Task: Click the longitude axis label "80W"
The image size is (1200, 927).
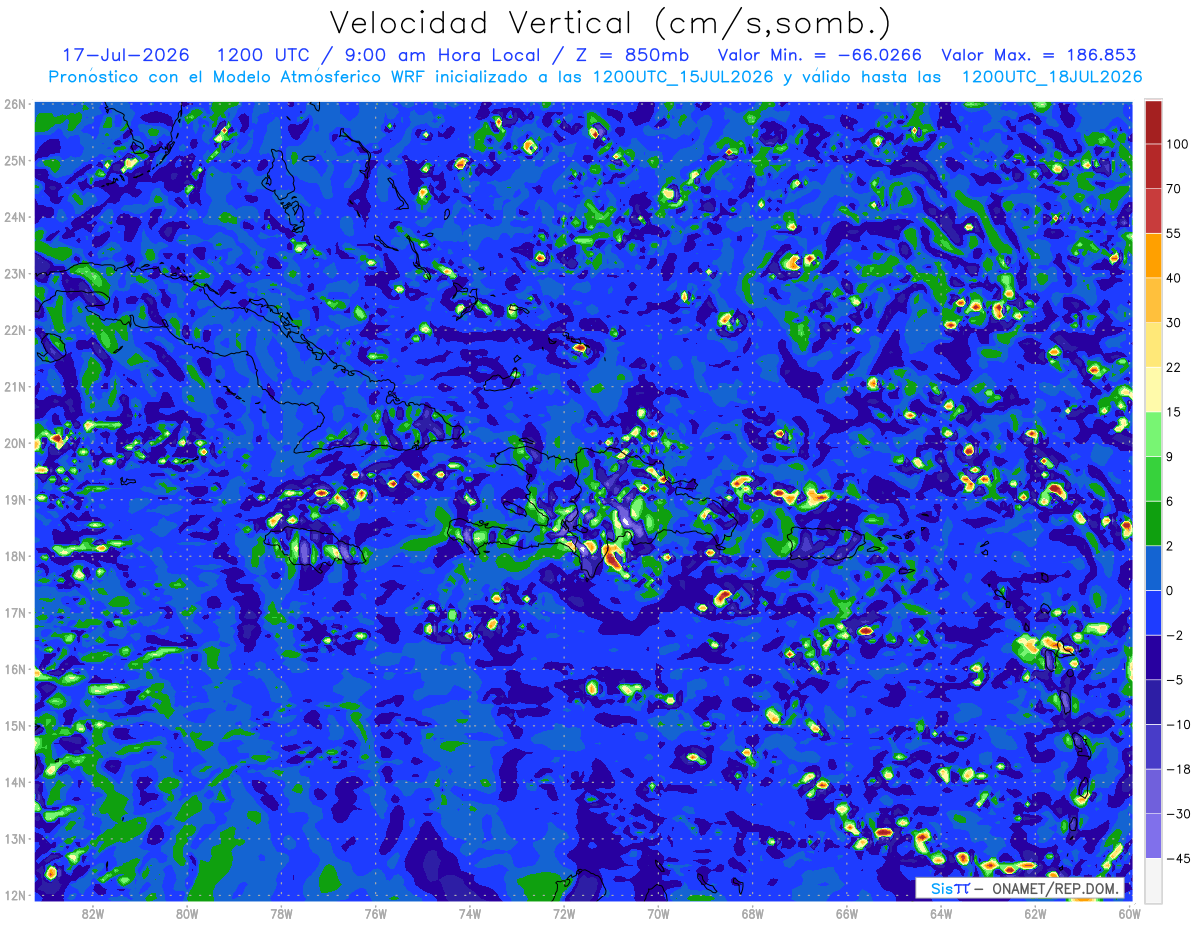Action: tap(187, 913)
